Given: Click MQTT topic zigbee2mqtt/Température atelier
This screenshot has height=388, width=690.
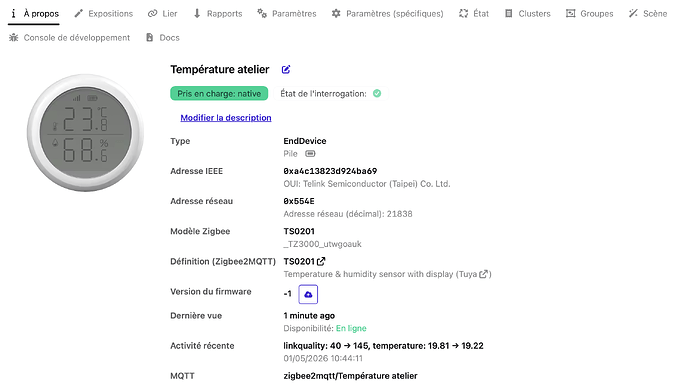Looking at the screenshot, I should pos(350,376).
